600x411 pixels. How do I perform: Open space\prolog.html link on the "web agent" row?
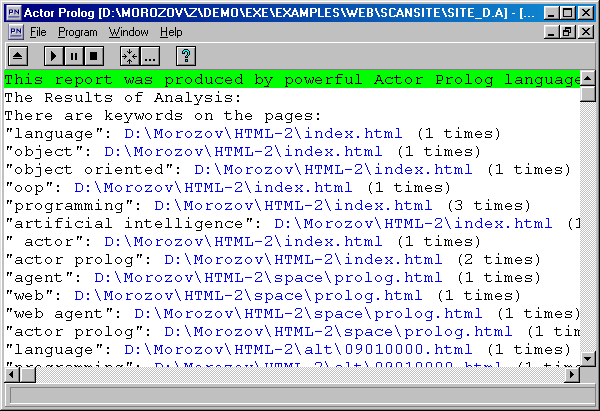308,313
